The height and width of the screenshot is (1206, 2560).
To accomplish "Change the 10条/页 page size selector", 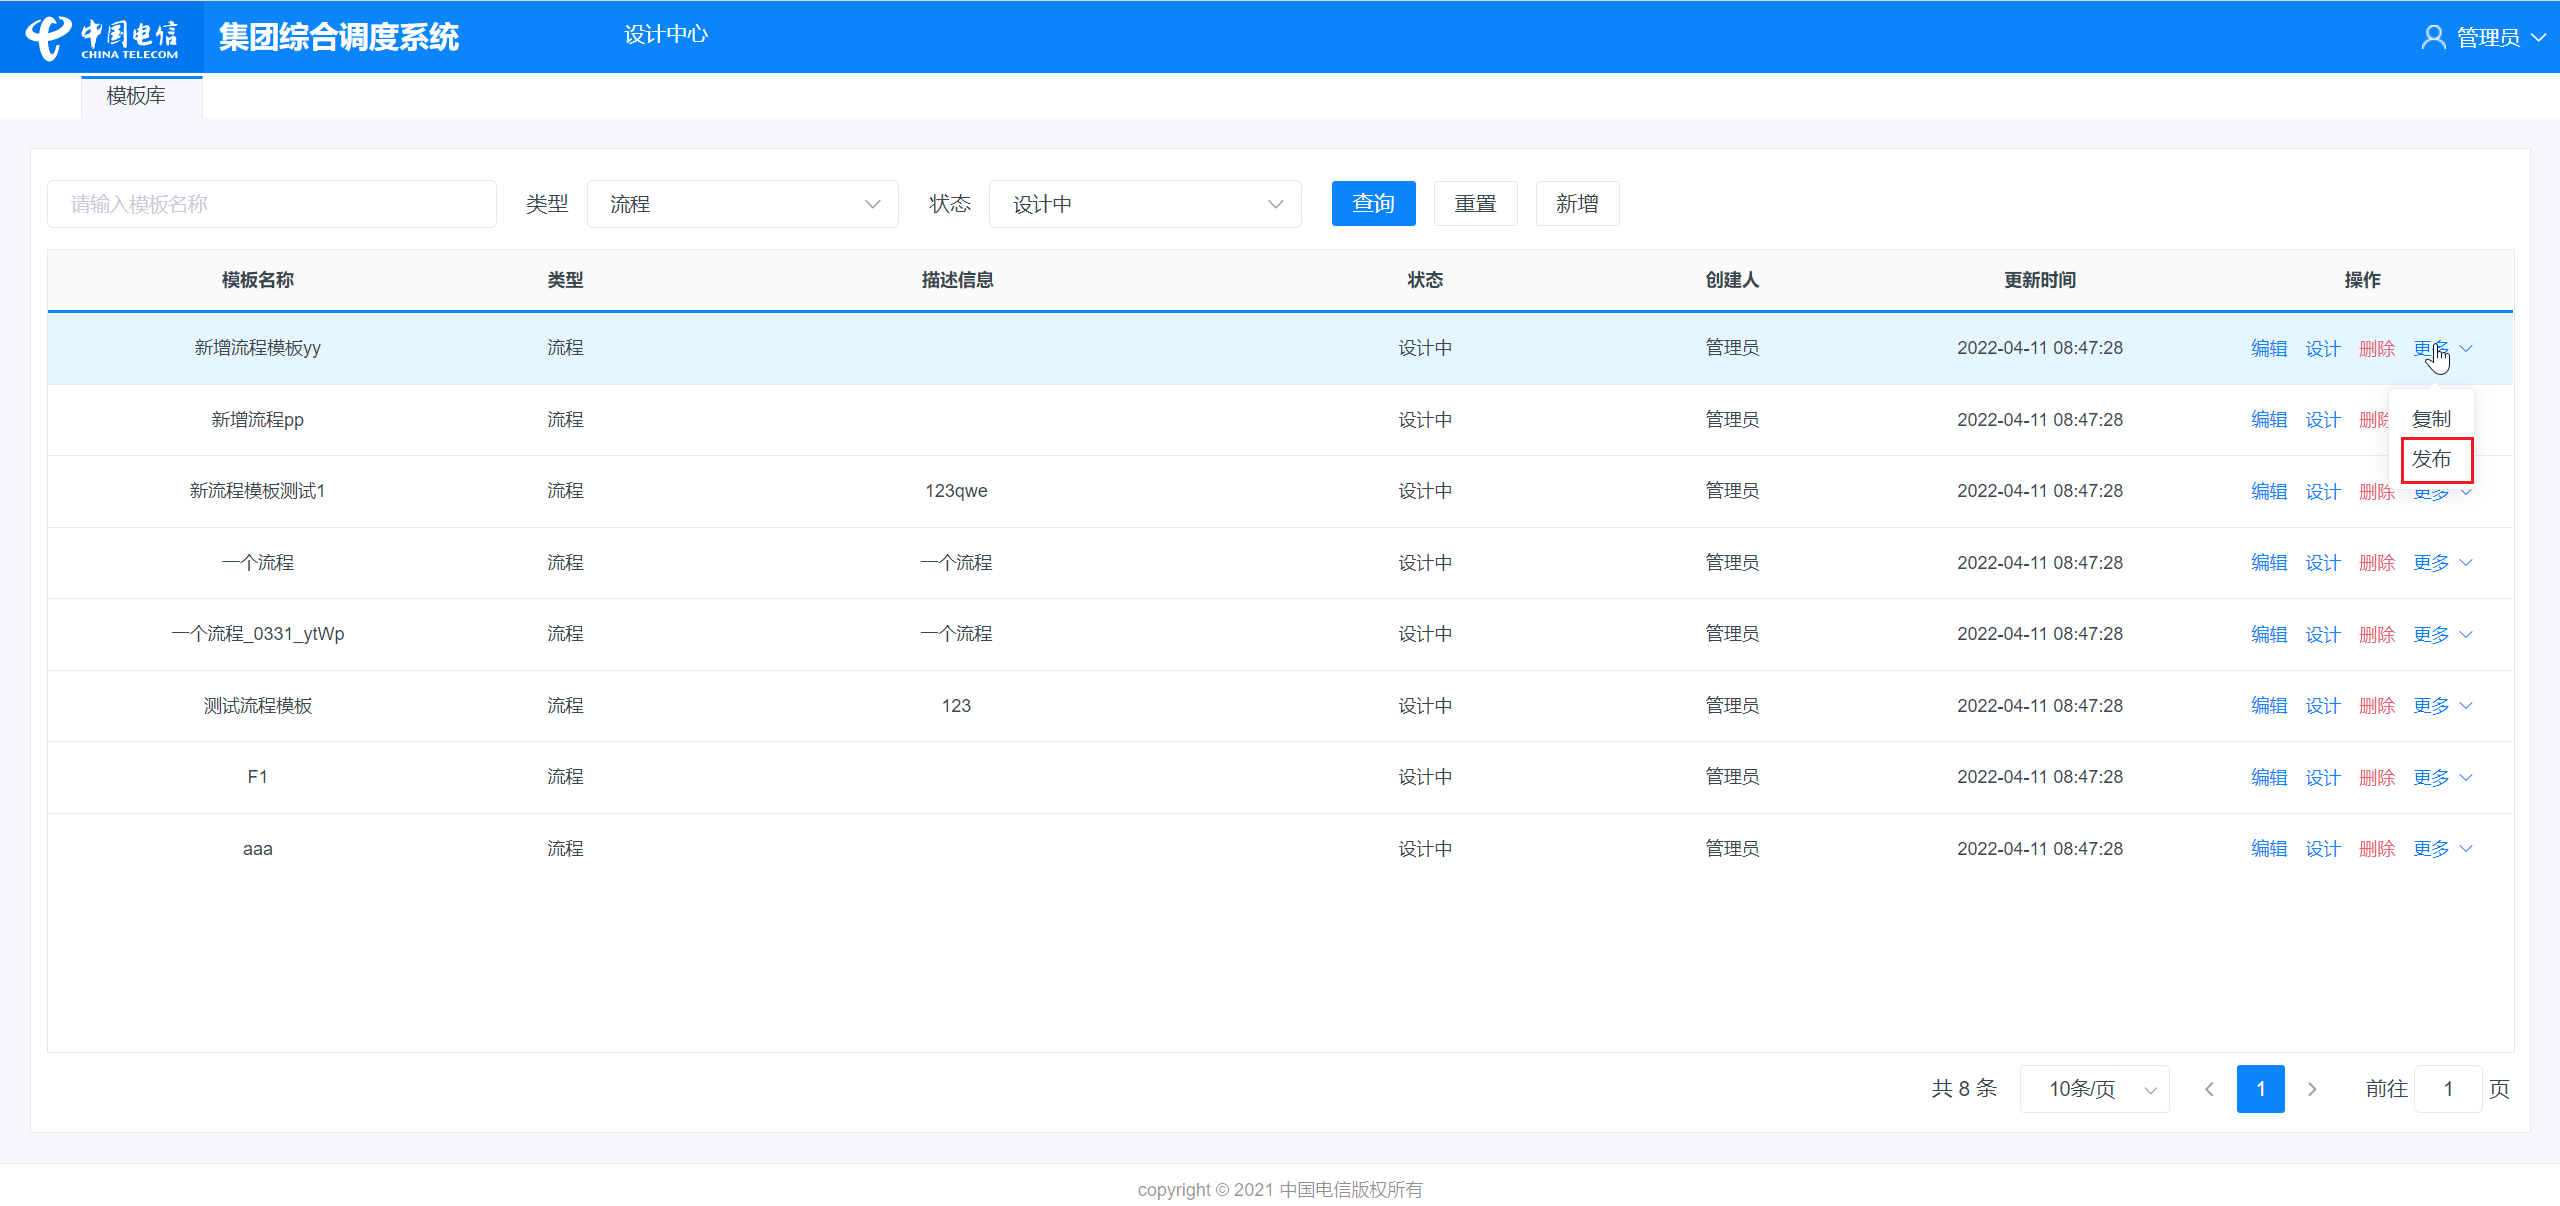I will pos(2094,1089).
